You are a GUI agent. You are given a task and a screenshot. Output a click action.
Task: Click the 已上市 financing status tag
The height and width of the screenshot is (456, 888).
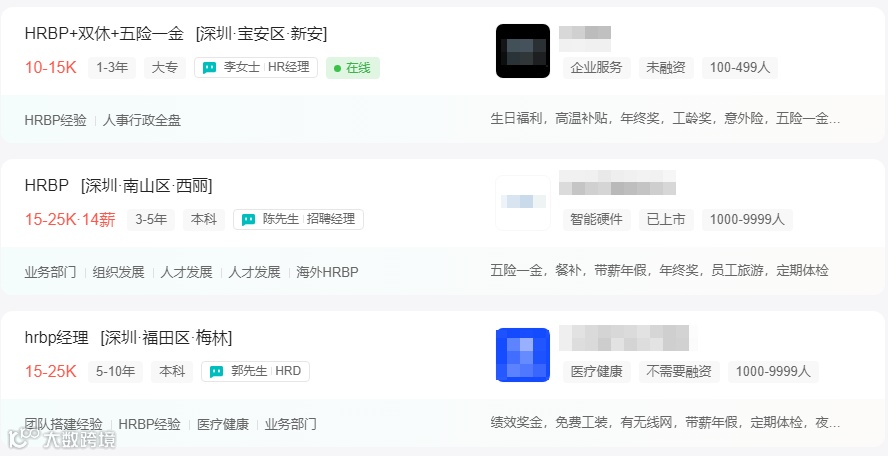pos(666,220)
